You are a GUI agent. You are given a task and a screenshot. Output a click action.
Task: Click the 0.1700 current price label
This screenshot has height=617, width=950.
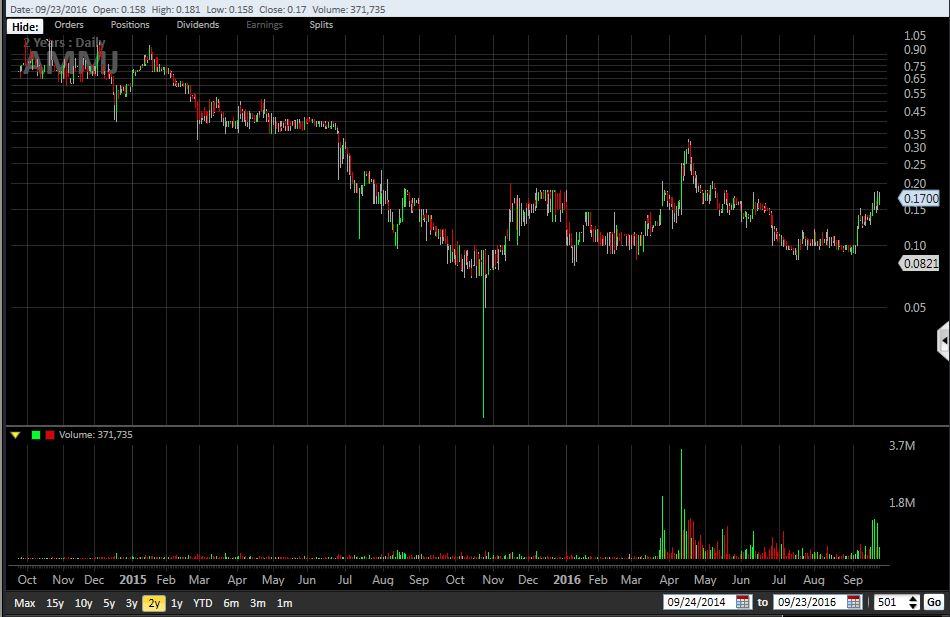921,199
